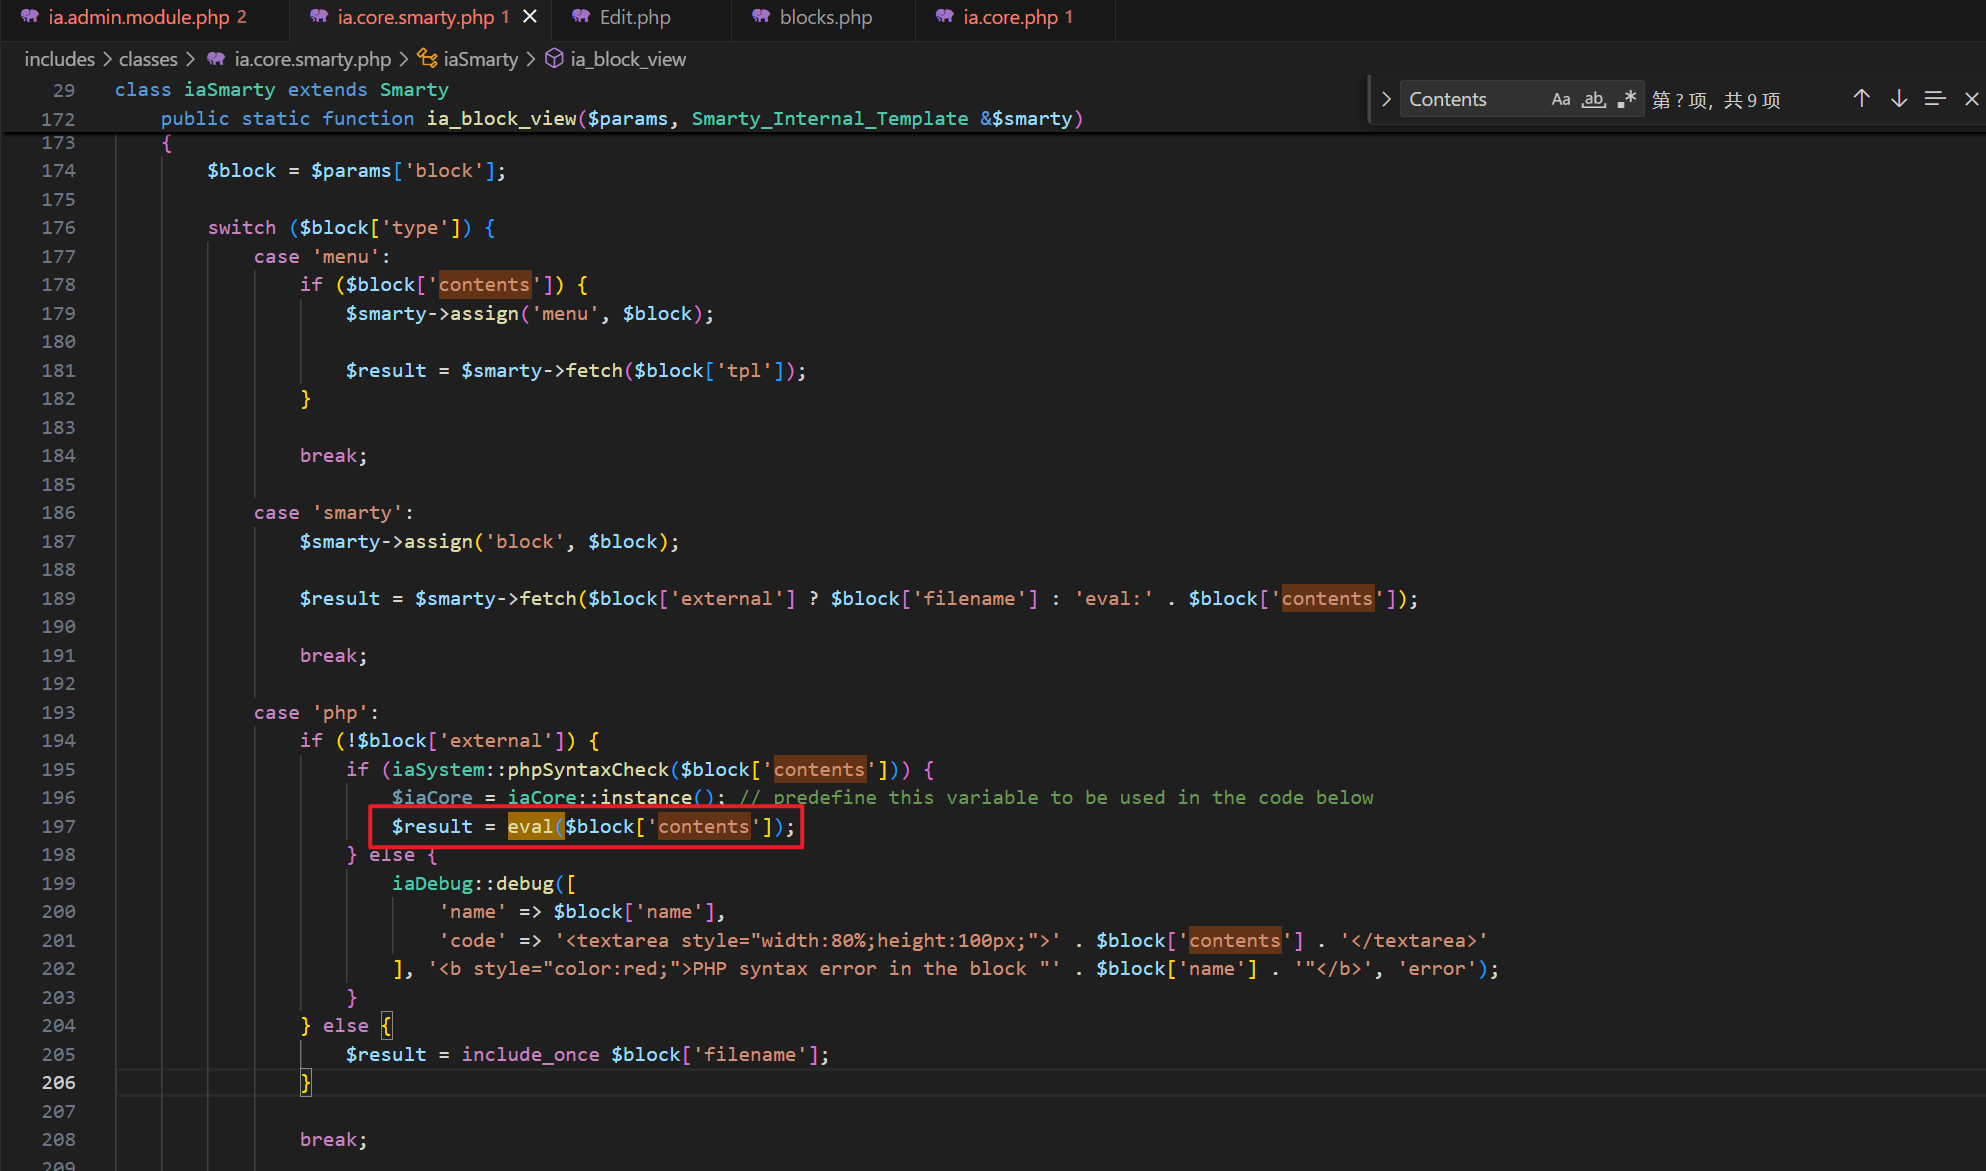Click $smarty->assign('menu', $block) on line 179
Screen dimensions: 1986x1171
click(530, 314)
